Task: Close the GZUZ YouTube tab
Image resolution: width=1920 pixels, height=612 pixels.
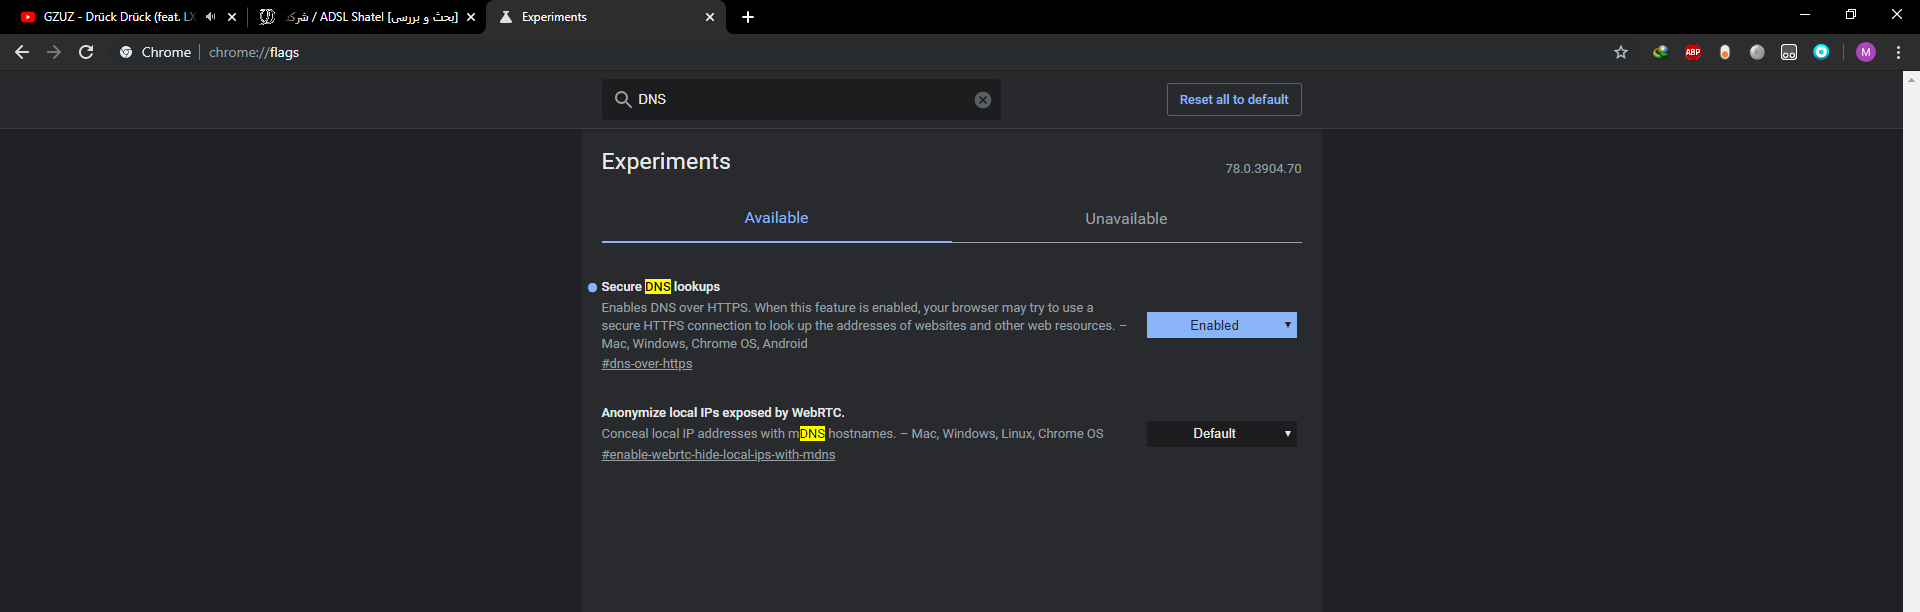Action: click(x=232, y=17)
